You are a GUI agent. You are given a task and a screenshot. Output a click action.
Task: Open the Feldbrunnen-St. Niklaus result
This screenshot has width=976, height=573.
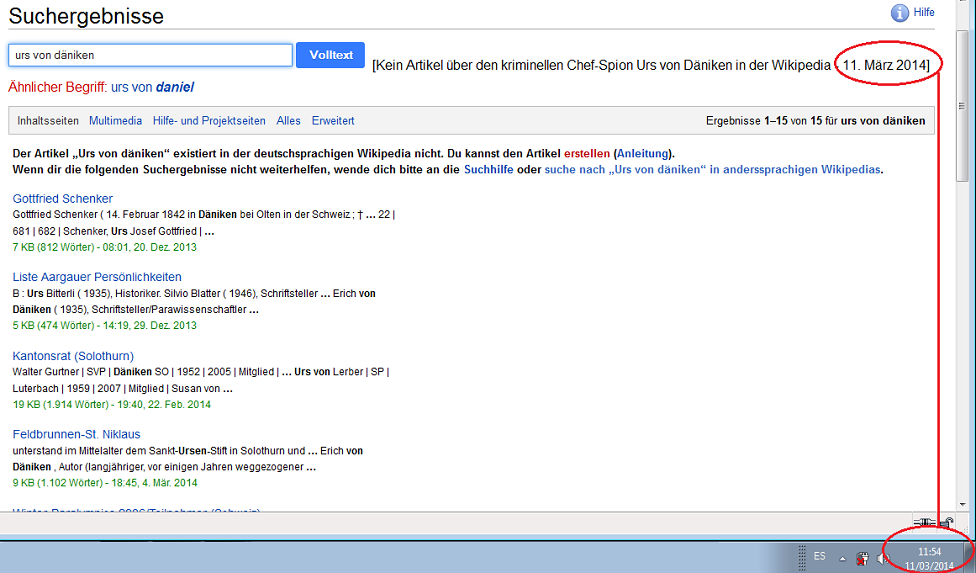77,434
